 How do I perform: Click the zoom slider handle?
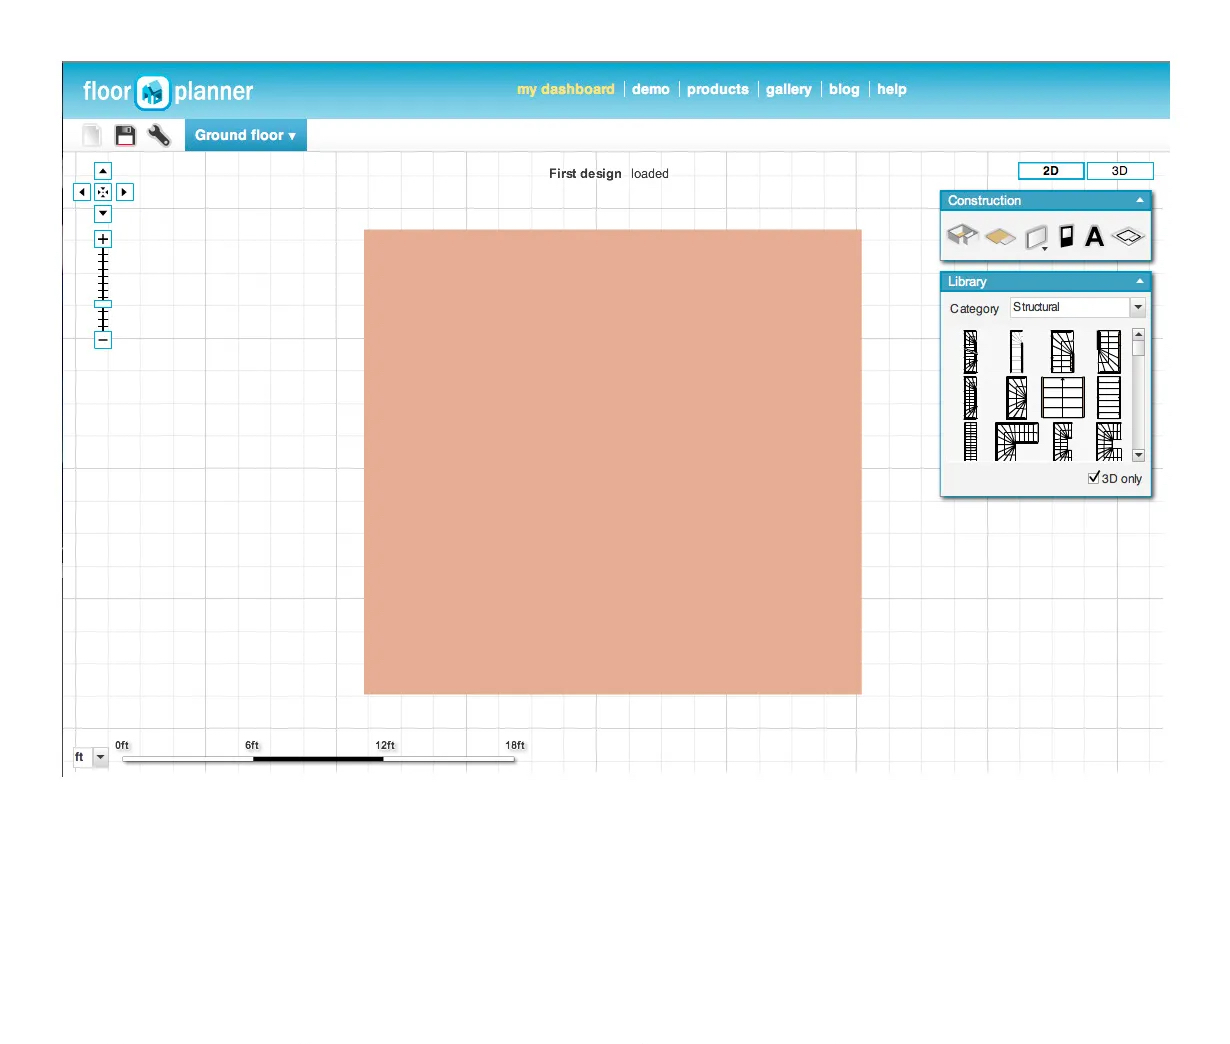103,304
